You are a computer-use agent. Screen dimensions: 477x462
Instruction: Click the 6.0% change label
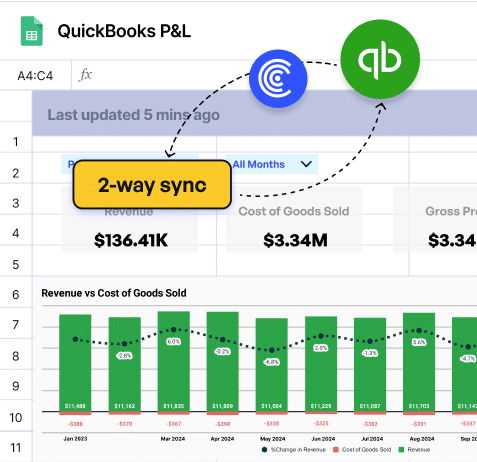point(174,342)
